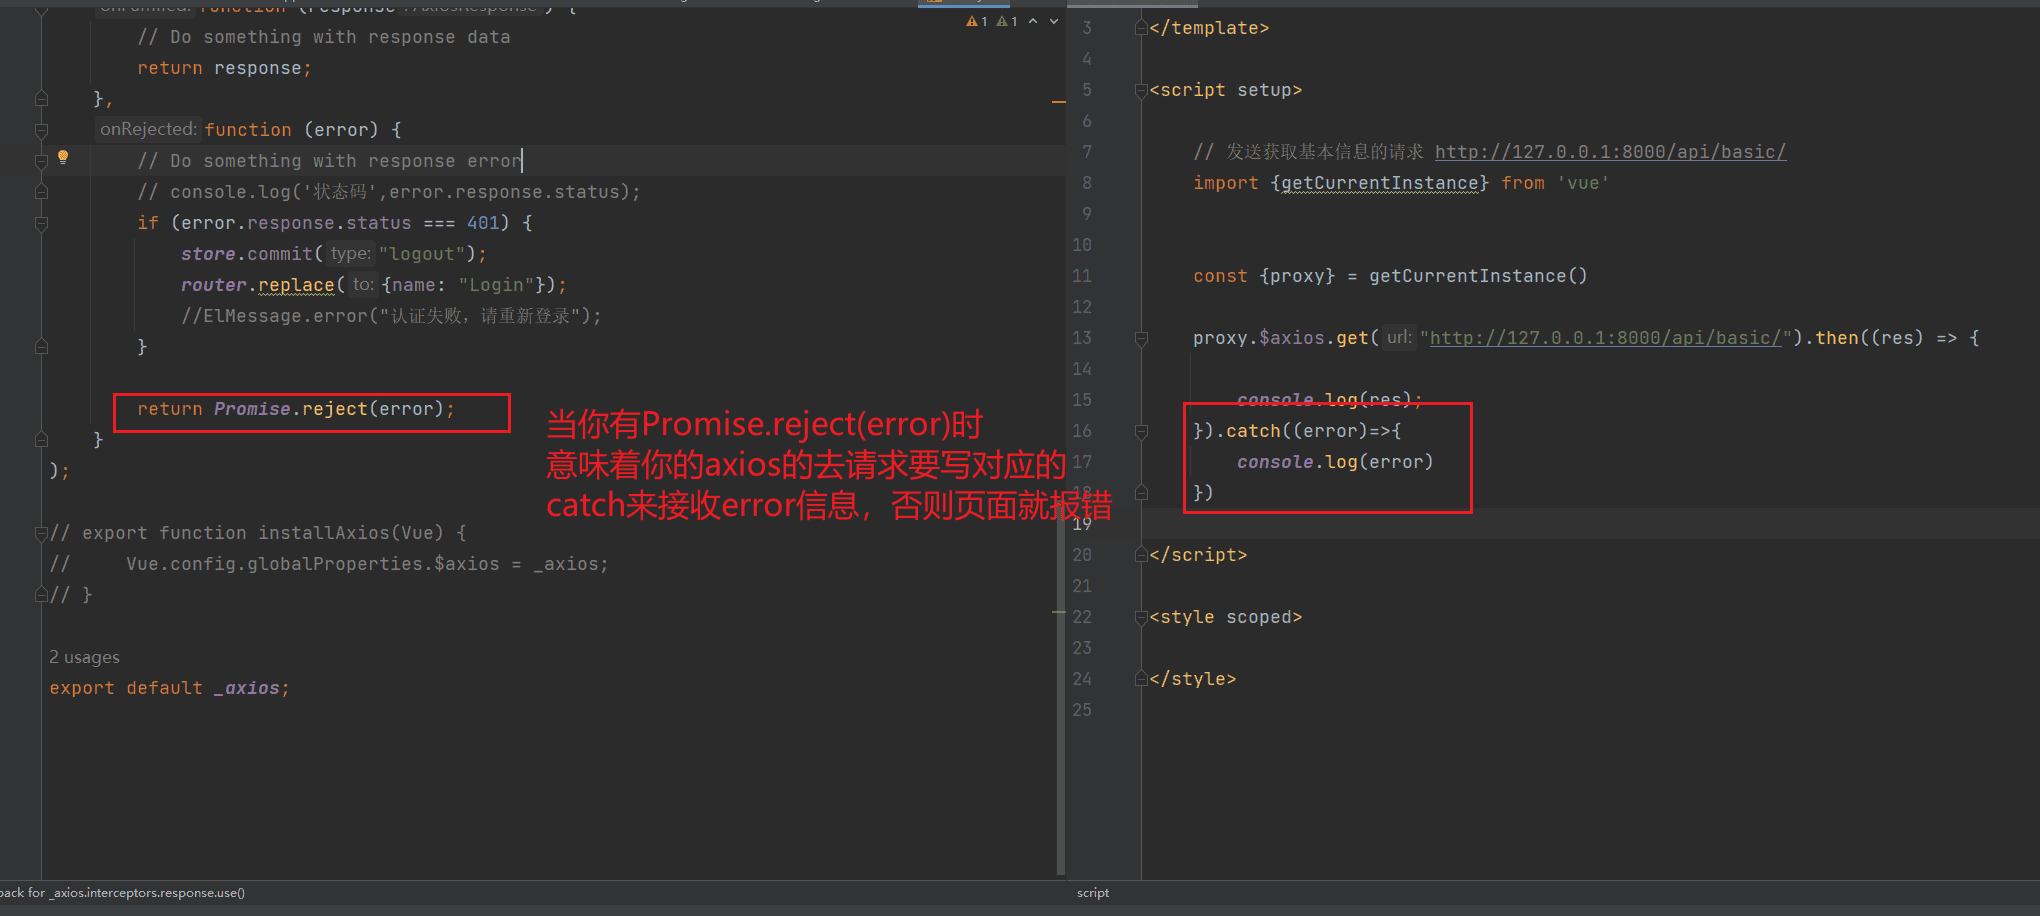Click line number 13 in right gutter

1082,338
